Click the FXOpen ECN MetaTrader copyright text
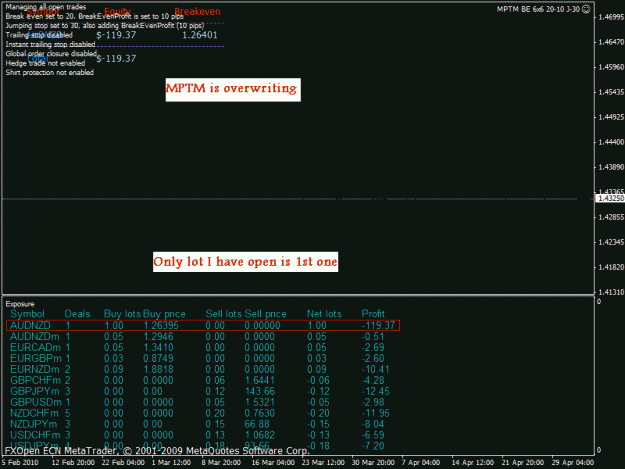Viewport: 625px width, 469px height. pyautogui.click(x=157, y=451)
